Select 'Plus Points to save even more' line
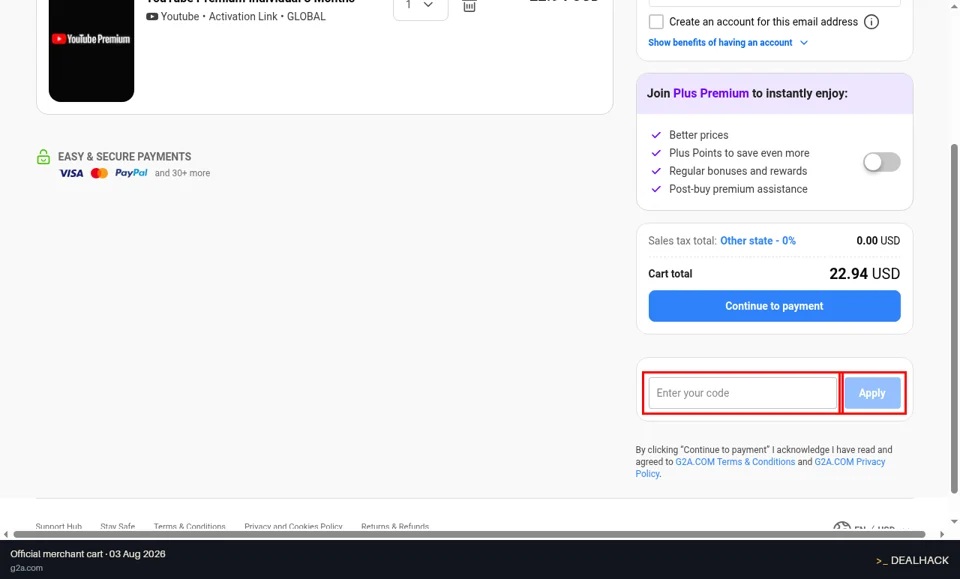The height and width of the screenshot is (579, 960). 739,153
